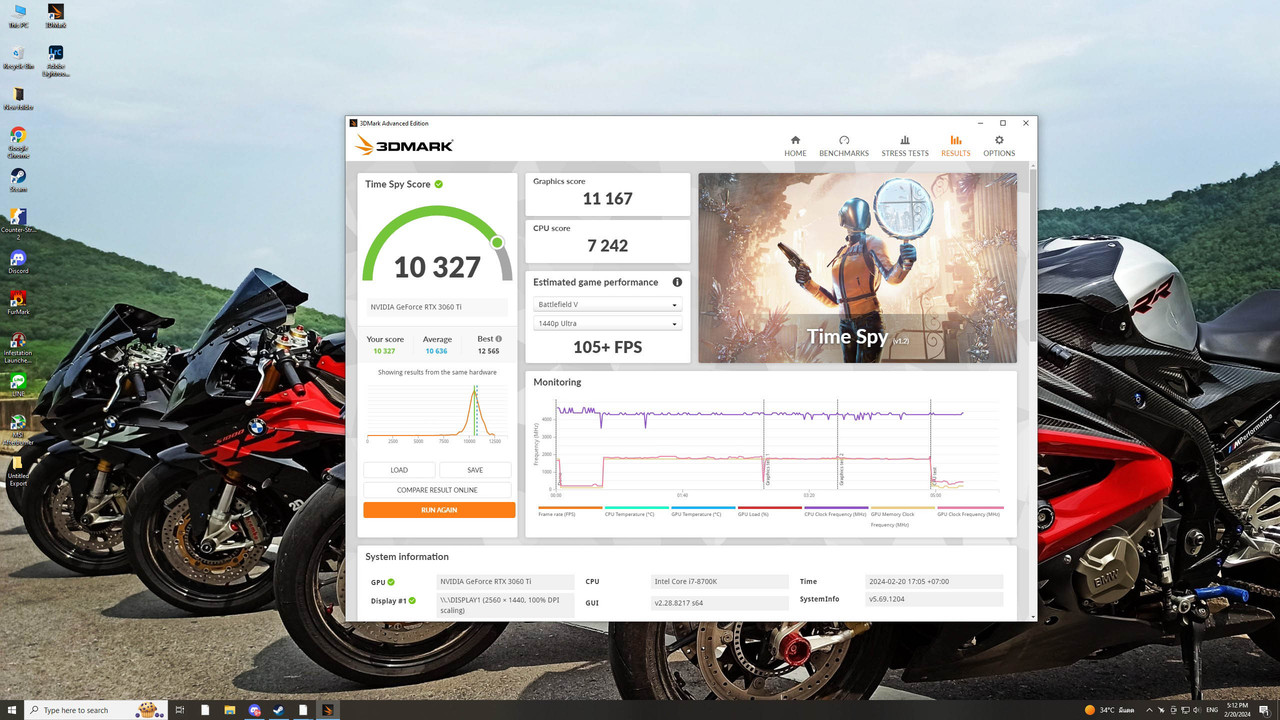Click the green check next to Display #1
1280x720 pixels.
tap(412, 600)
